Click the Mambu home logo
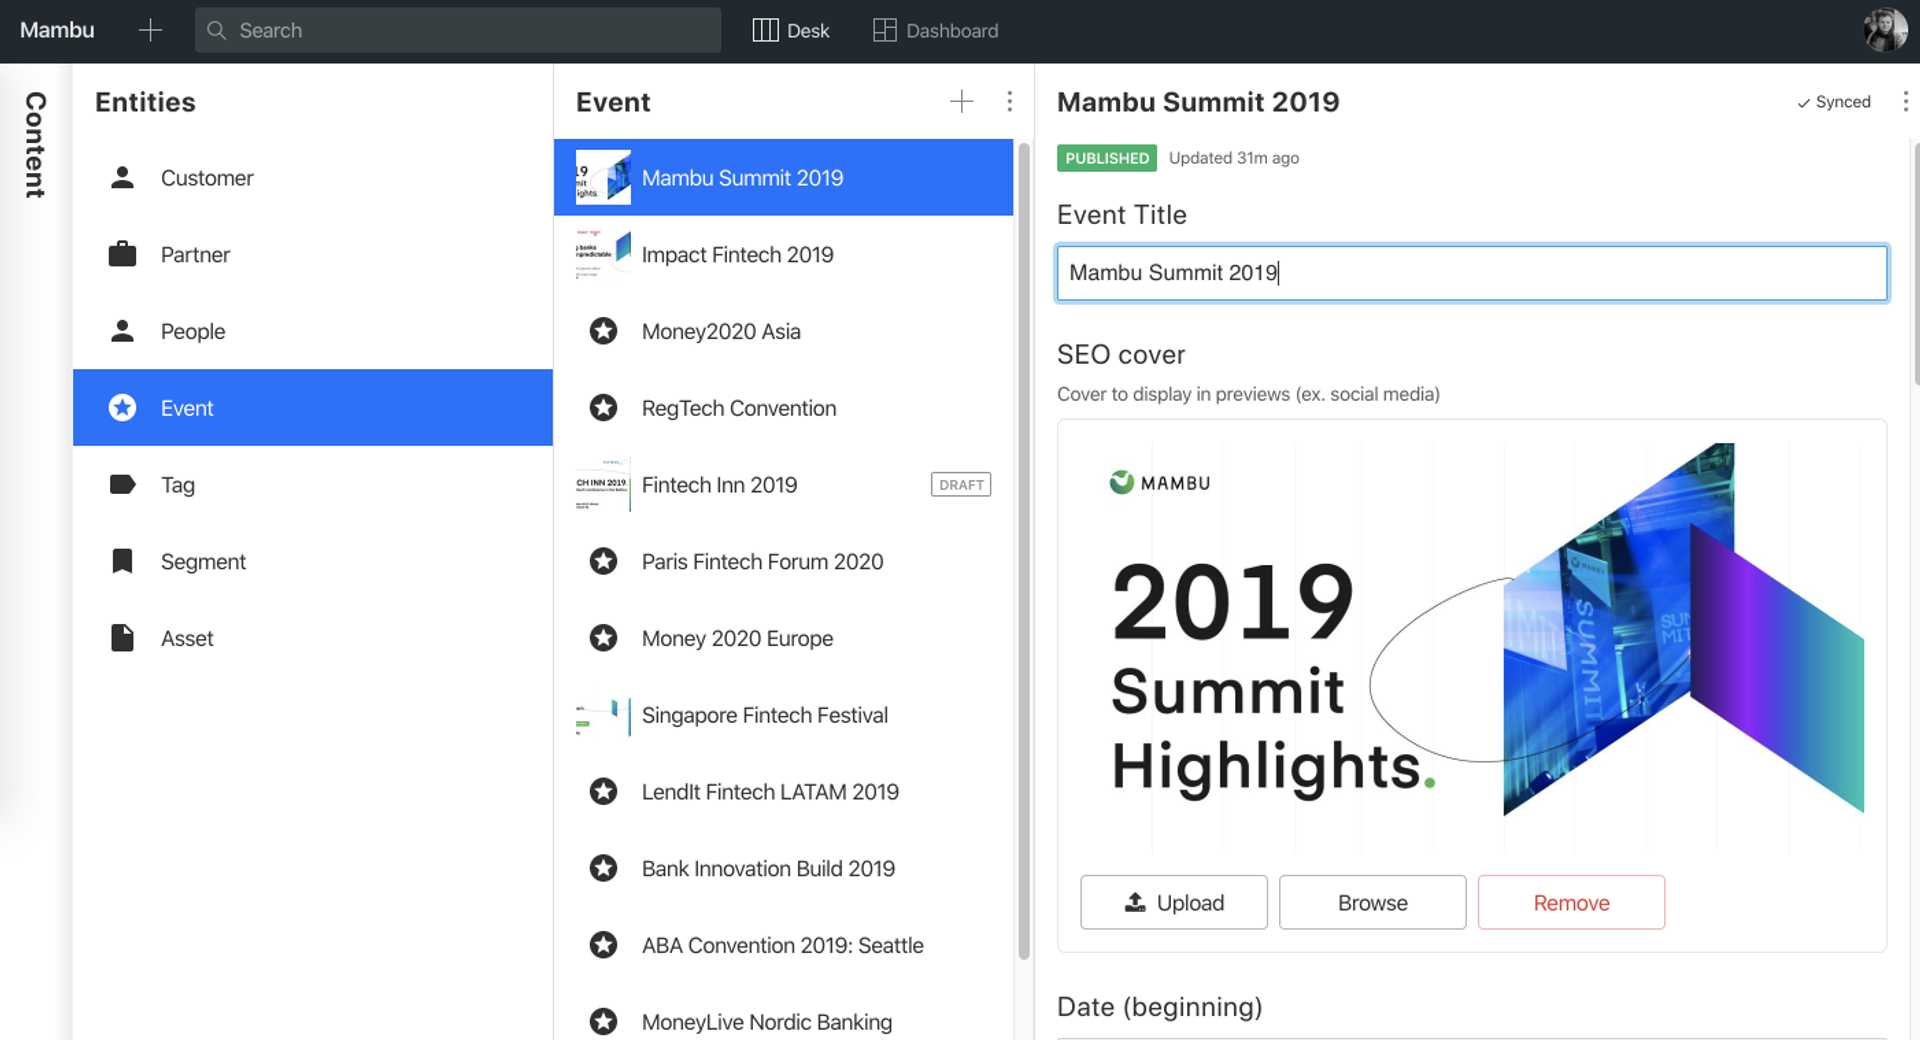This screenshot has width=1920, height=1040. pos(57,30)
